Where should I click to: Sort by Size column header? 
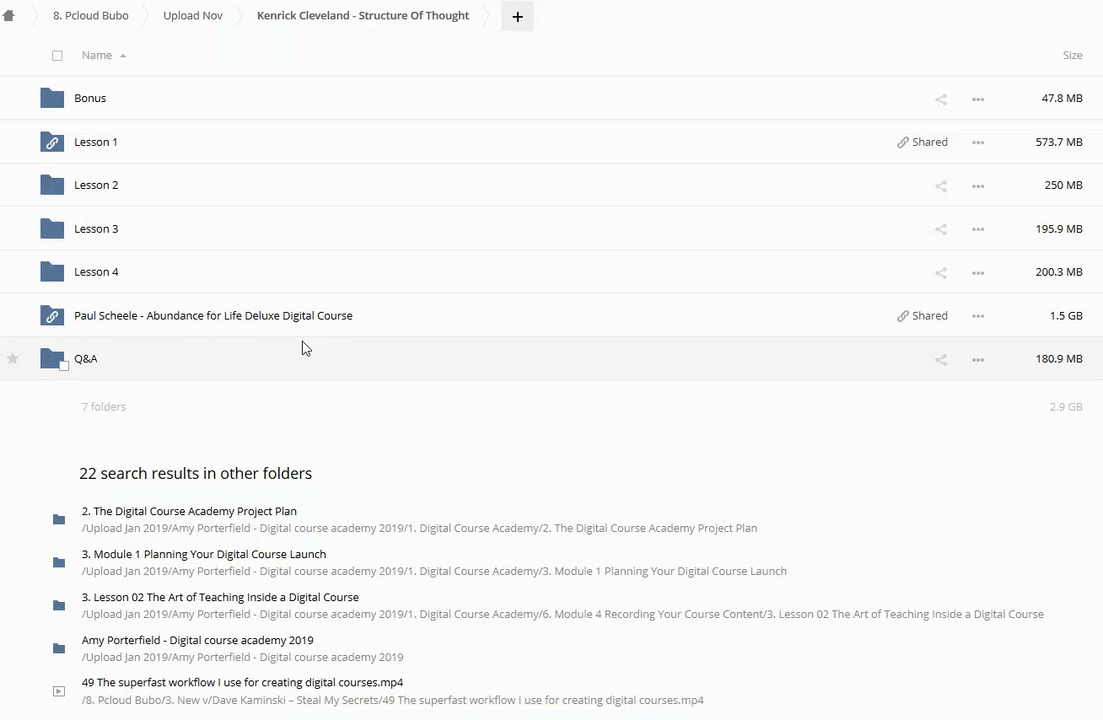point(1072,56)
